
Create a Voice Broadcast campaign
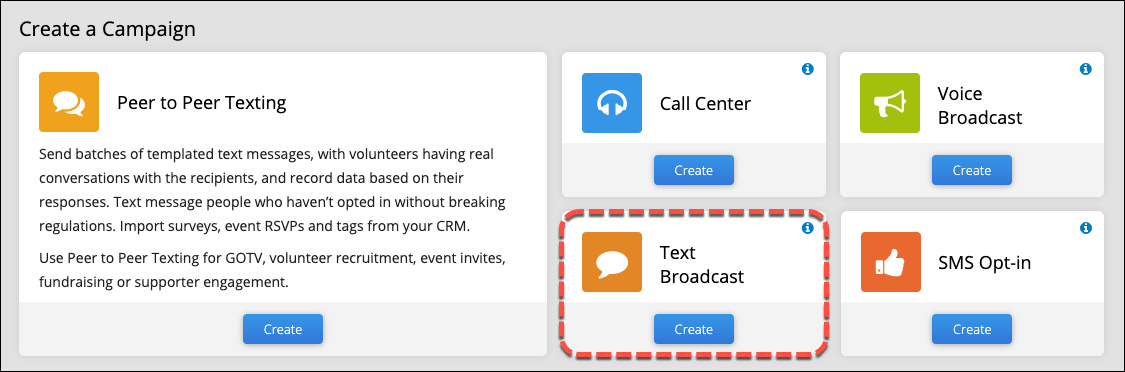coord(971,170)
